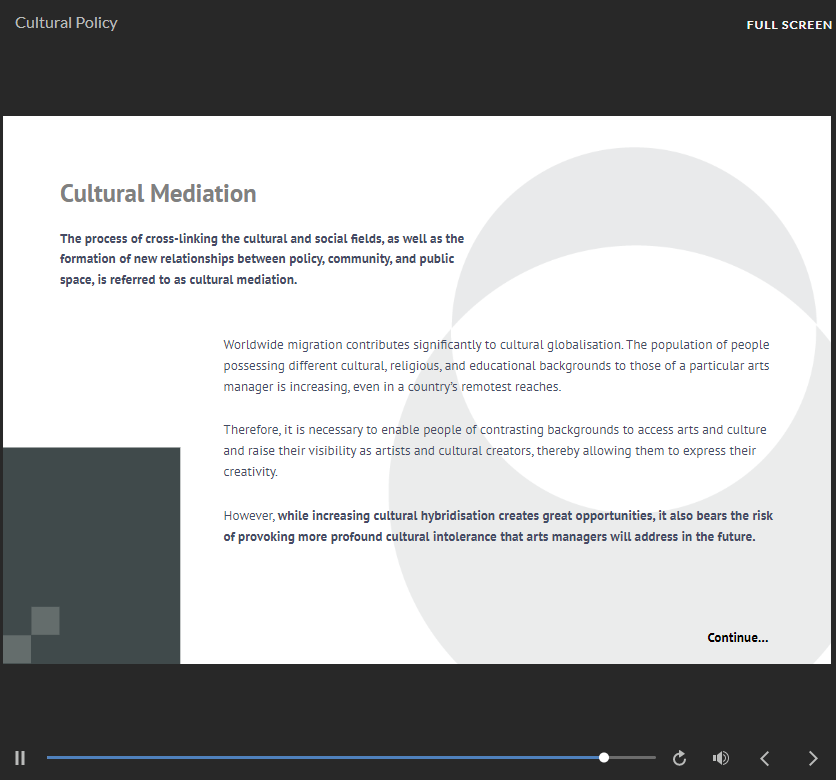Advance with the next slide arrow
The width and height of the screenshot is (836, 780).
pyautogui.click(x=813, y=758)
